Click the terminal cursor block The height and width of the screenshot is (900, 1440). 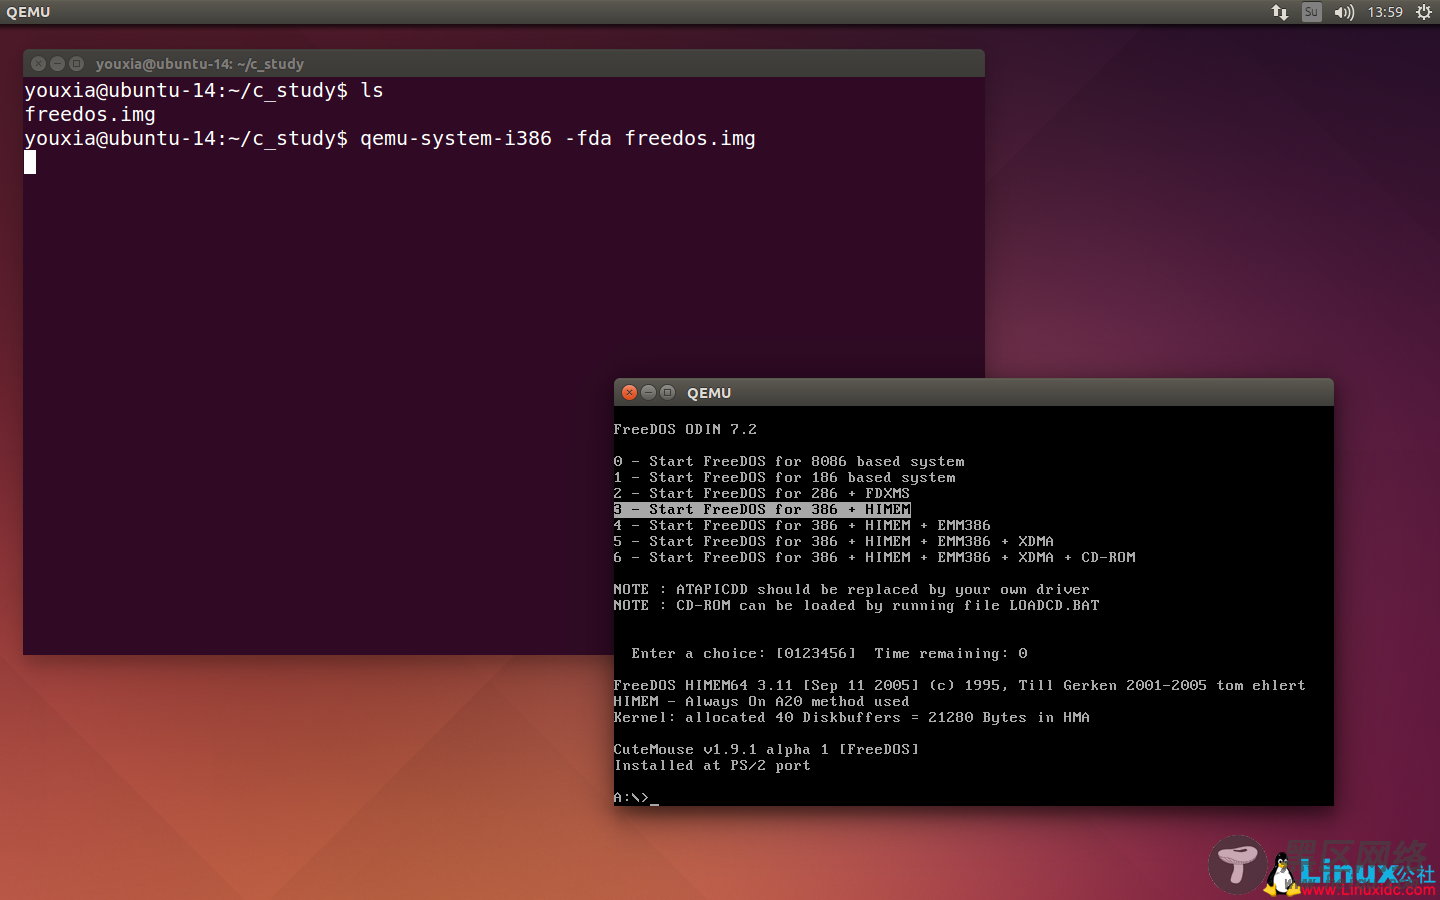coord(30,162)
